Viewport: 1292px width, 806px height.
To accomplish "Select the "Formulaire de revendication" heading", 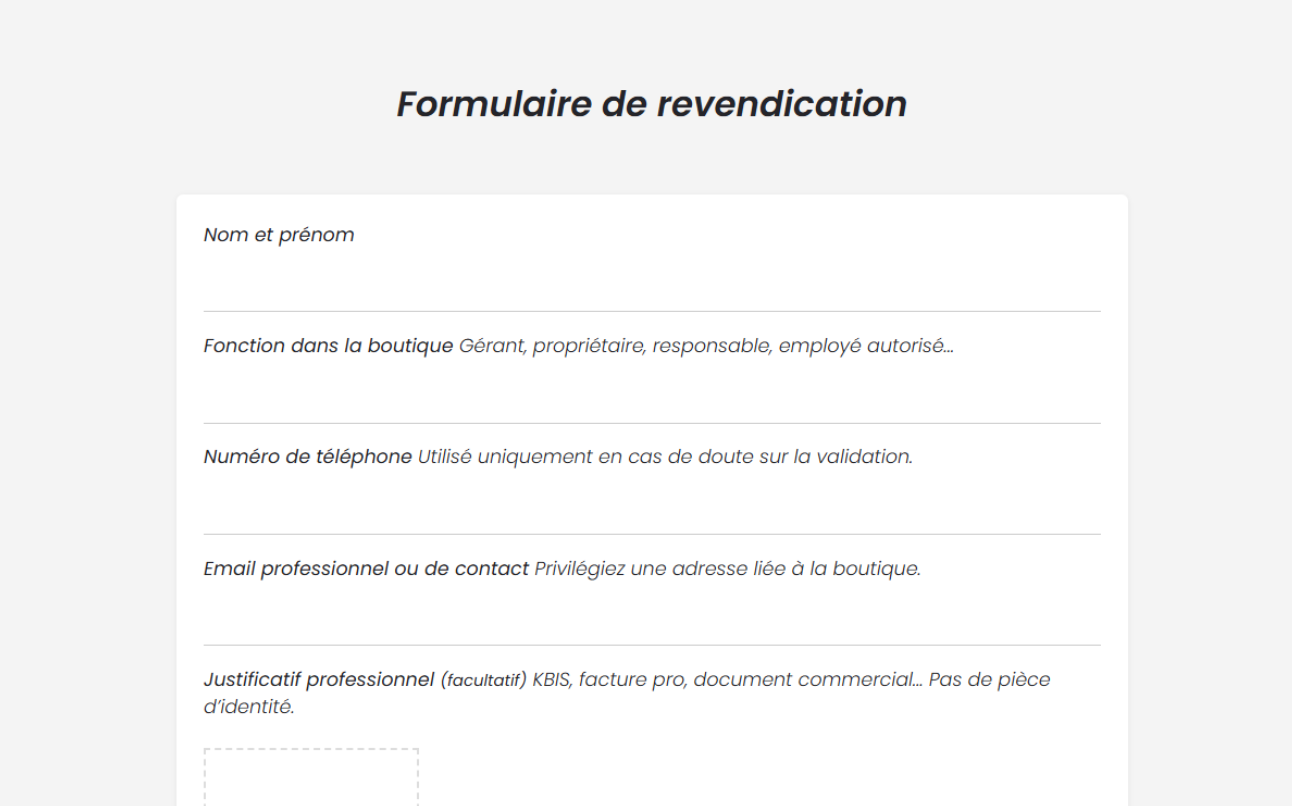I will (x=652, y=104).
